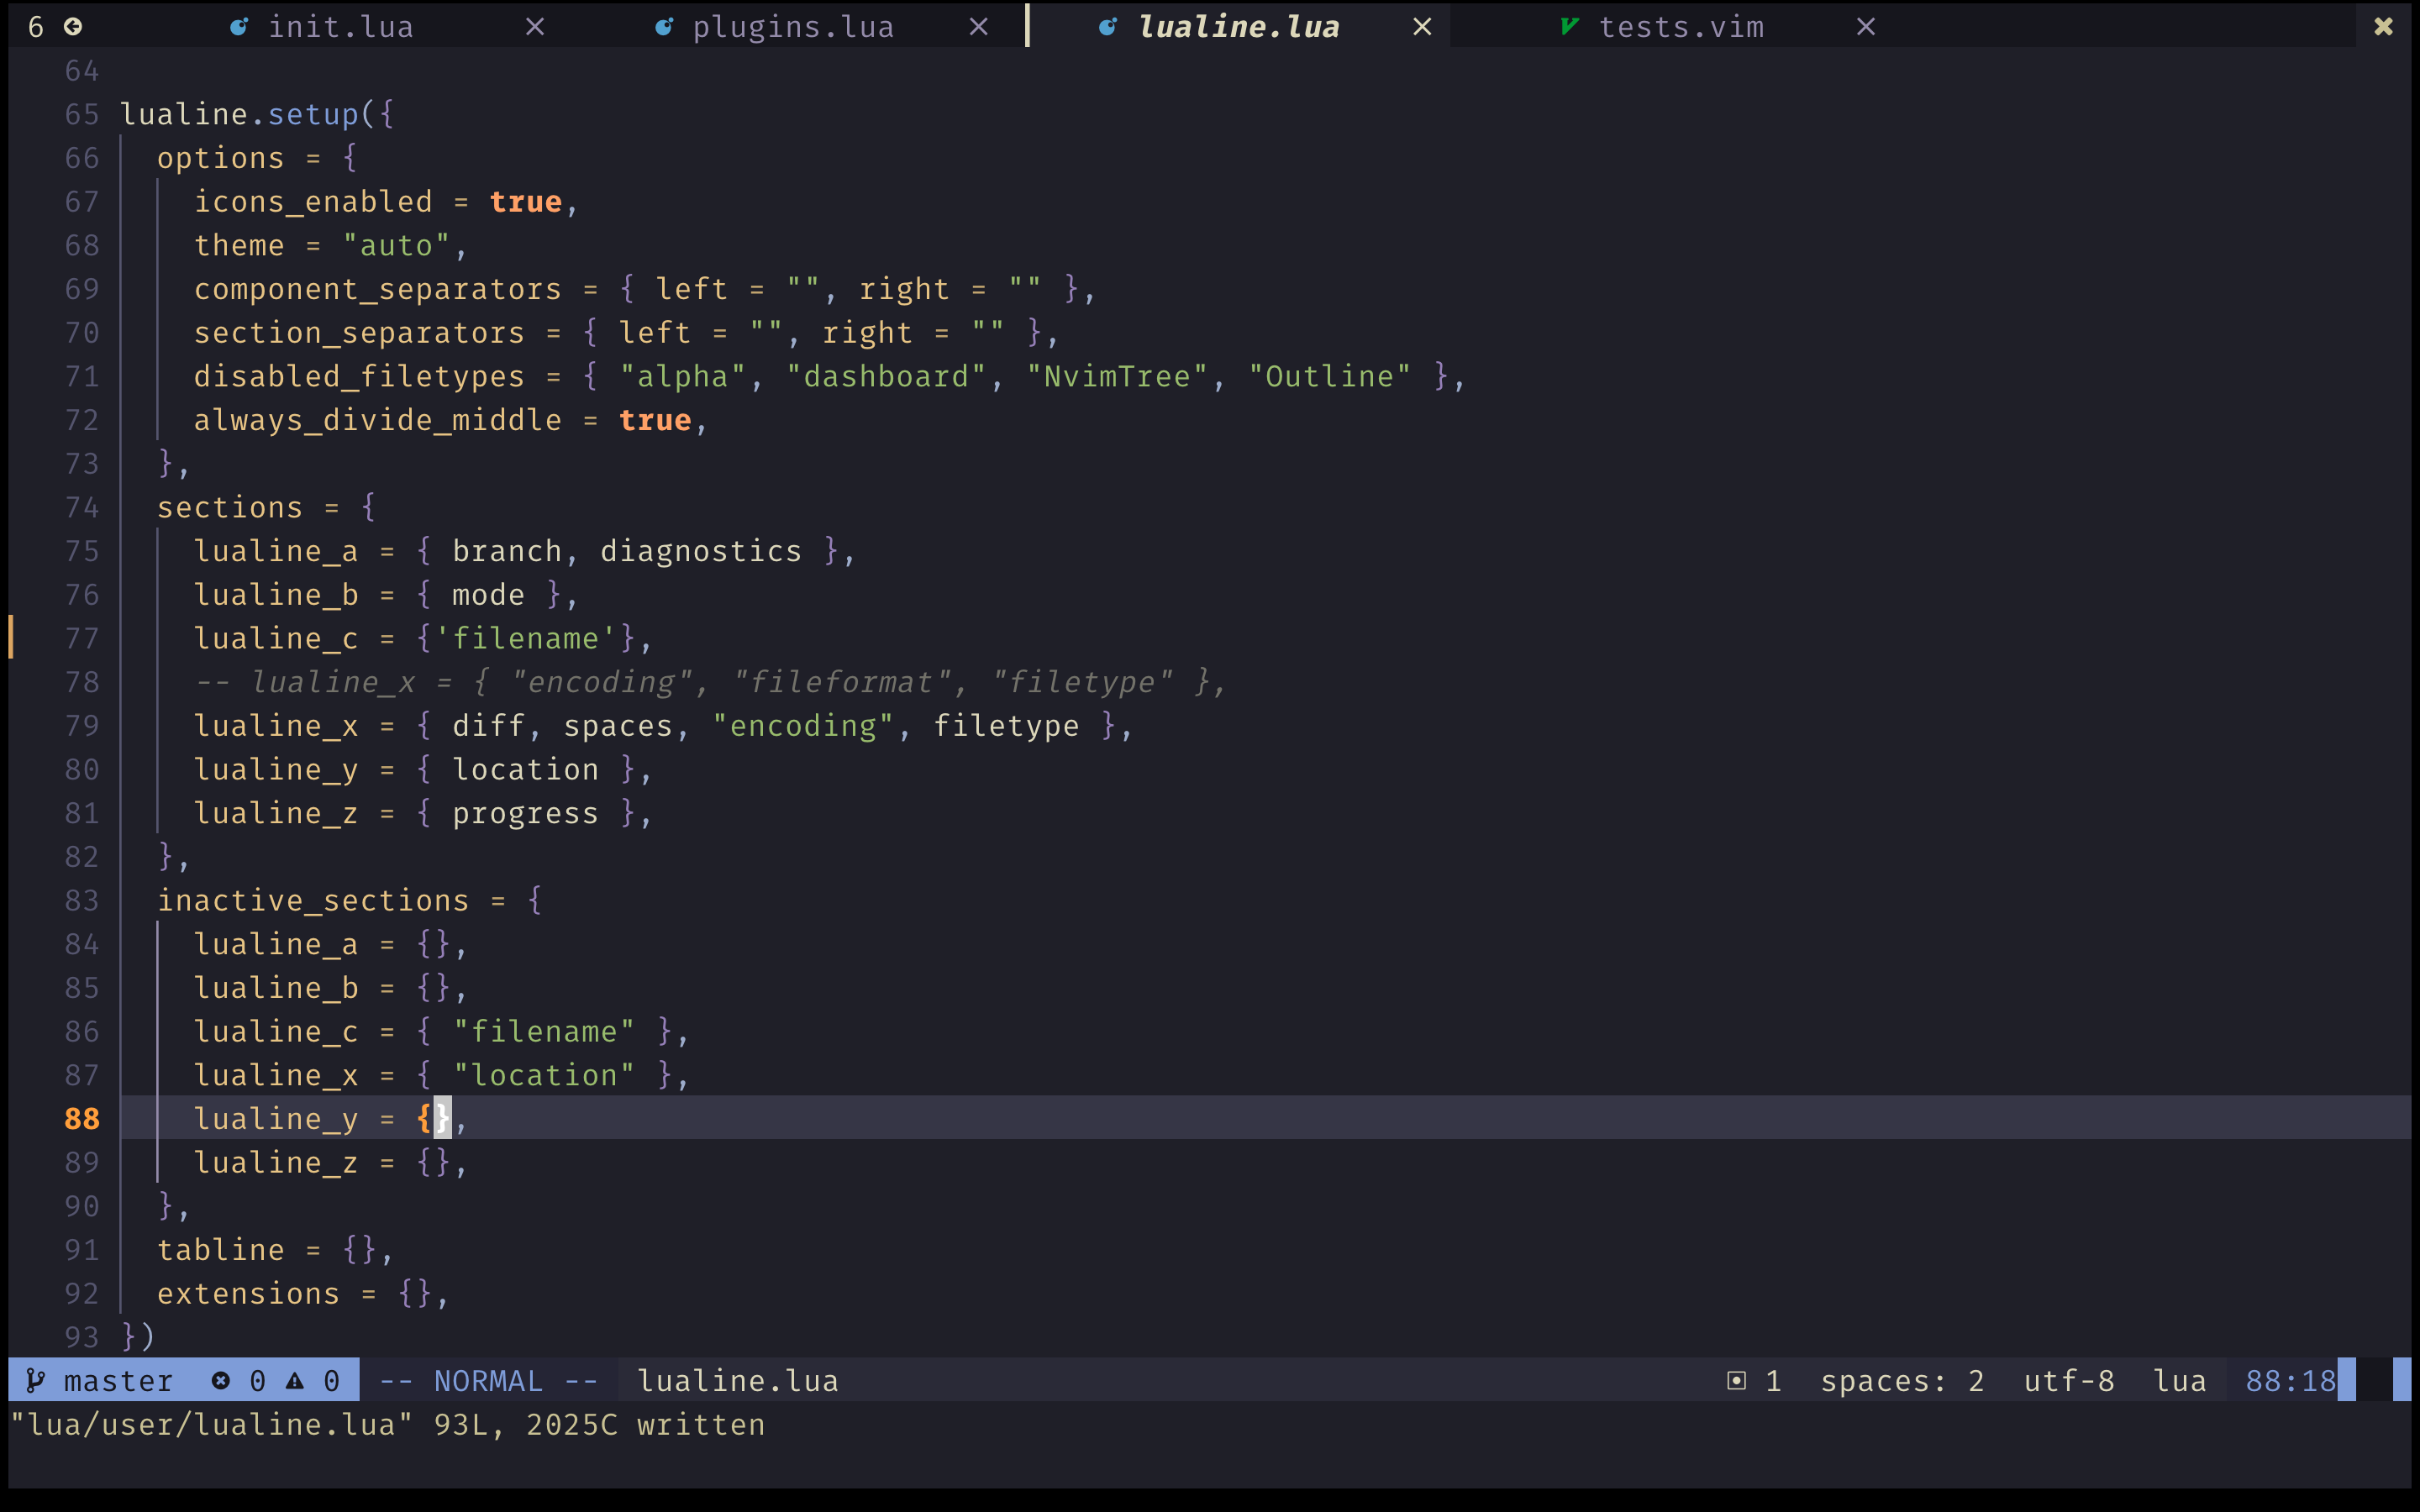Viewport: 2420px width, 1512px height.
Task: Click 'component_separators' on line 69
Action: click(x=378, y=289)
